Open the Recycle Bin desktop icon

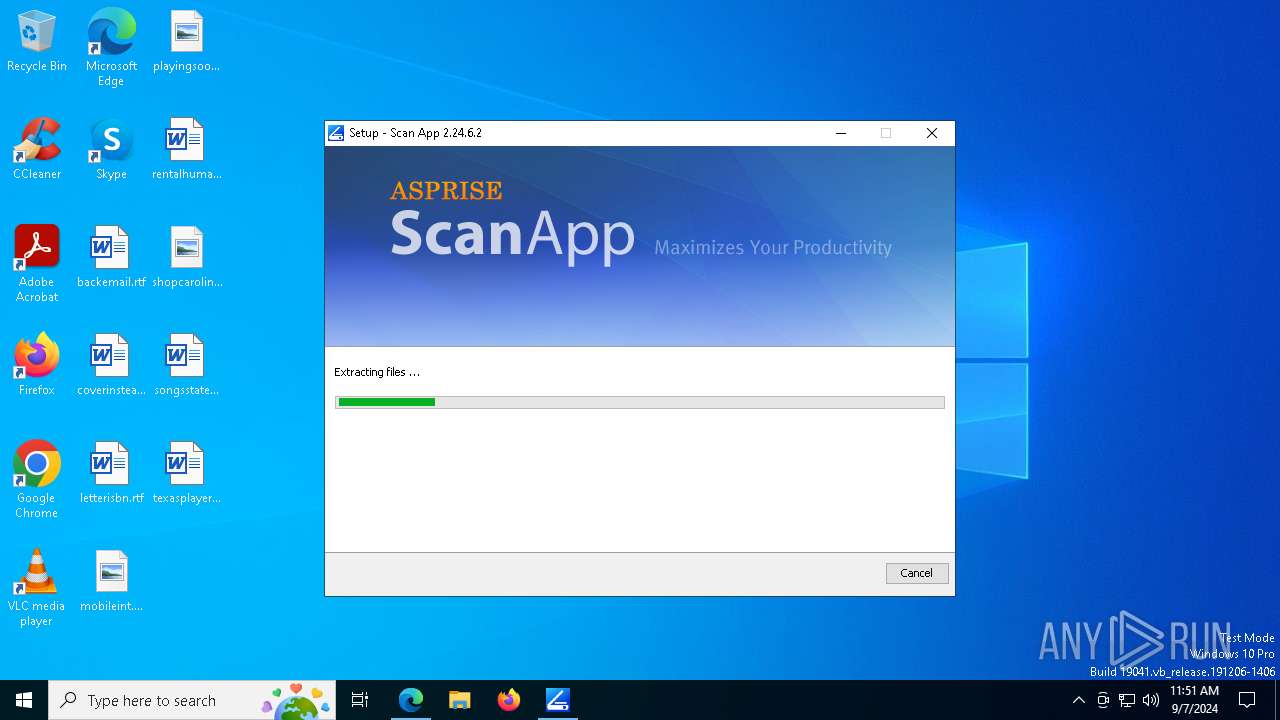click(x=37, y=42)
